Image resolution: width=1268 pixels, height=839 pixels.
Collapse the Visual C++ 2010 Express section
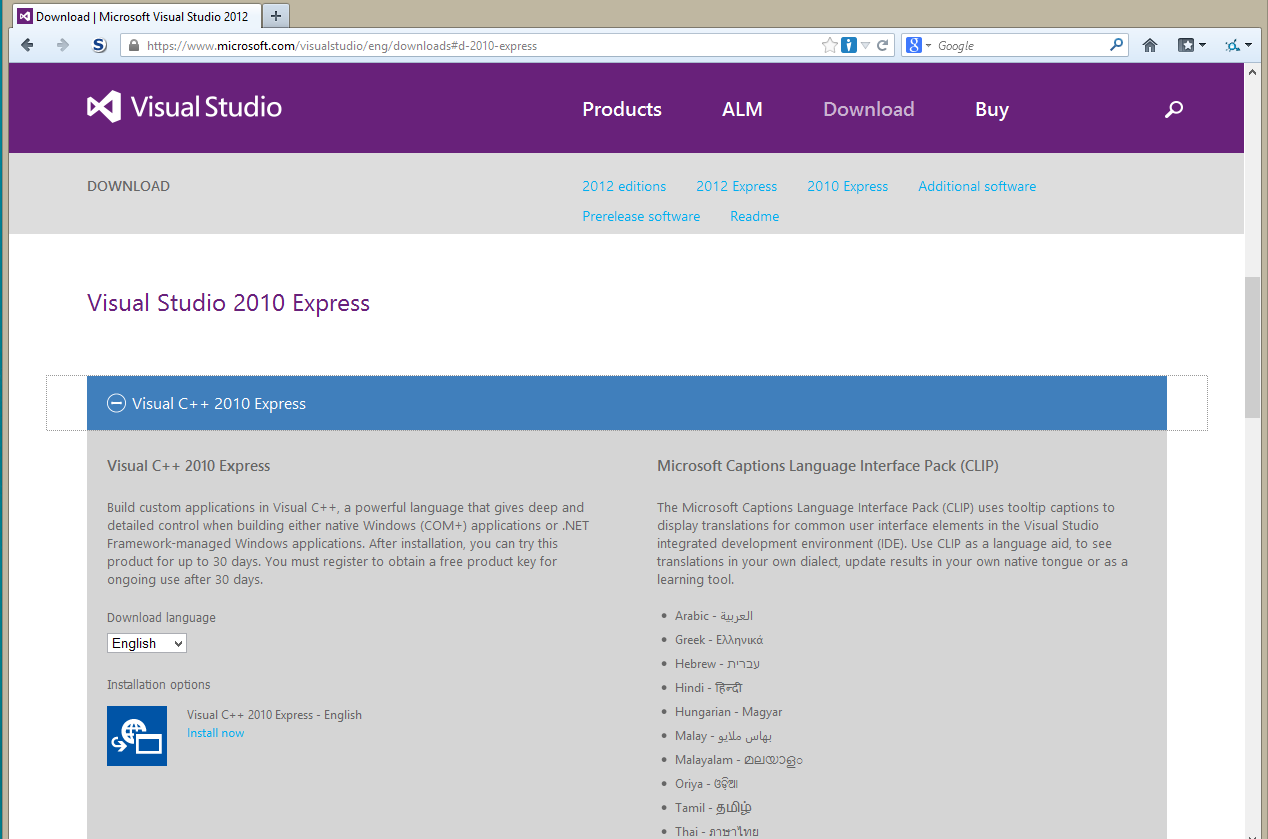click(x=627, y=403)
